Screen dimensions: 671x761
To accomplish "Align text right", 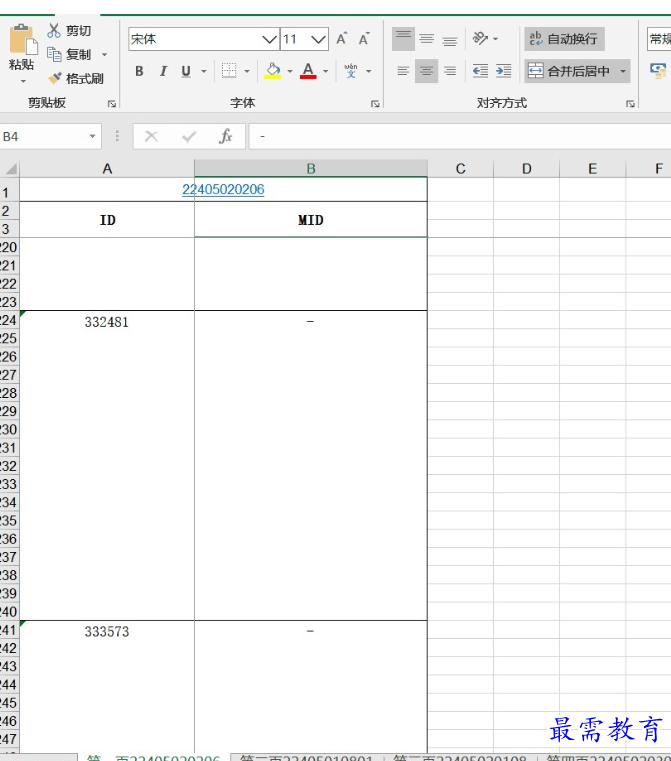I will (x=450, y=71).
